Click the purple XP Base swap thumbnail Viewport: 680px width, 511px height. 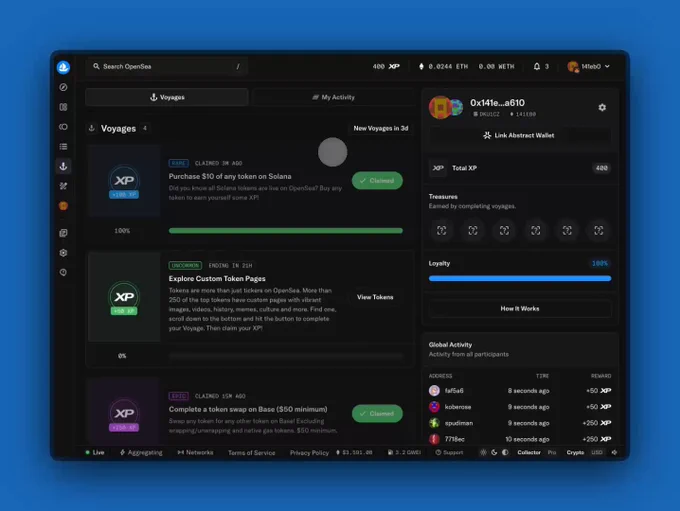[124, 413]
